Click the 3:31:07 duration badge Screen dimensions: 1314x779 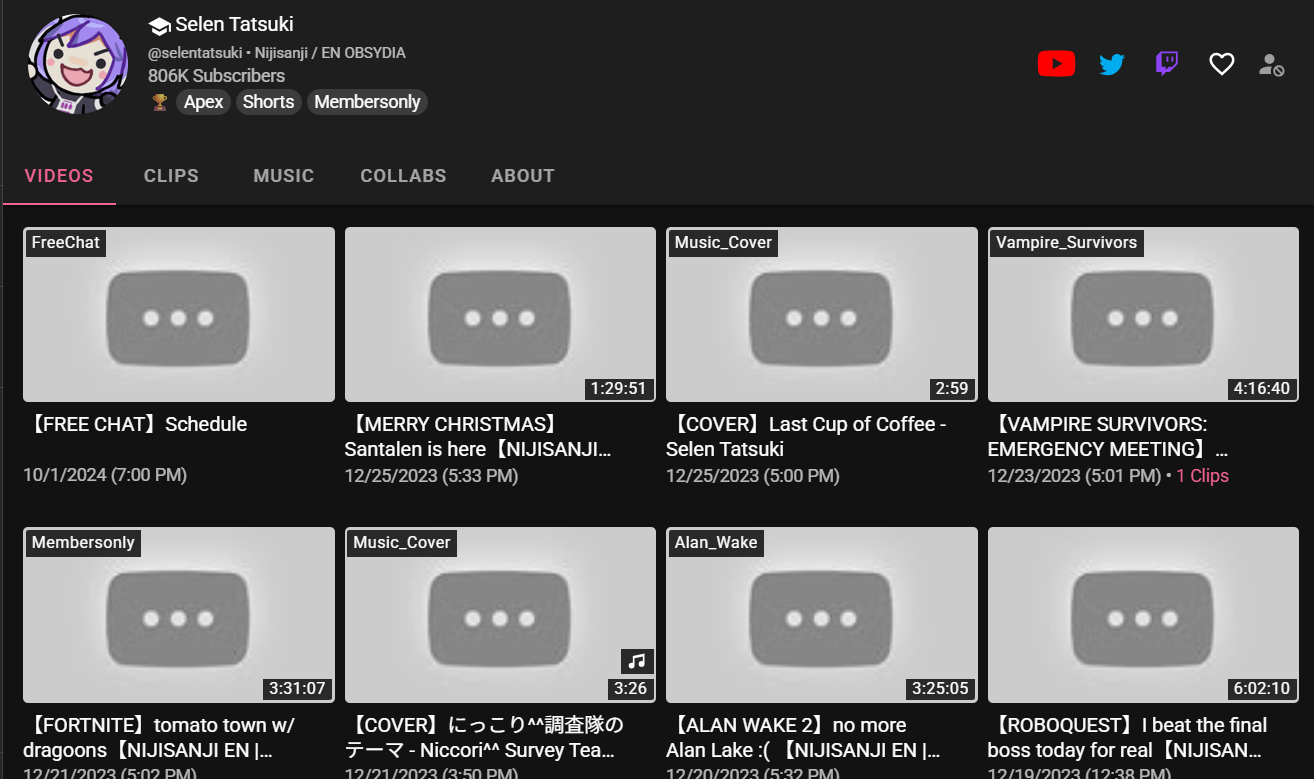coord(297,689)
